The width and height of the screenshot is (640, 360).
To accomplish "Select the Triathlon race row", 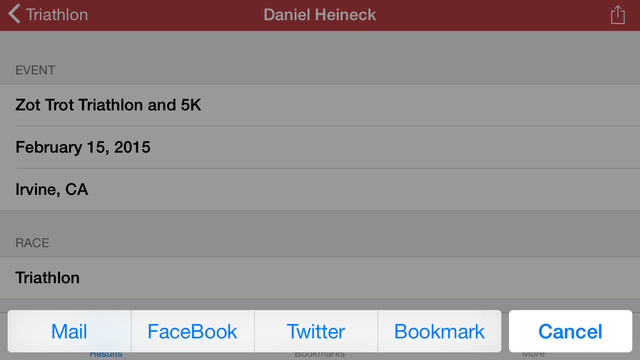I will click(x=320, y=278).
